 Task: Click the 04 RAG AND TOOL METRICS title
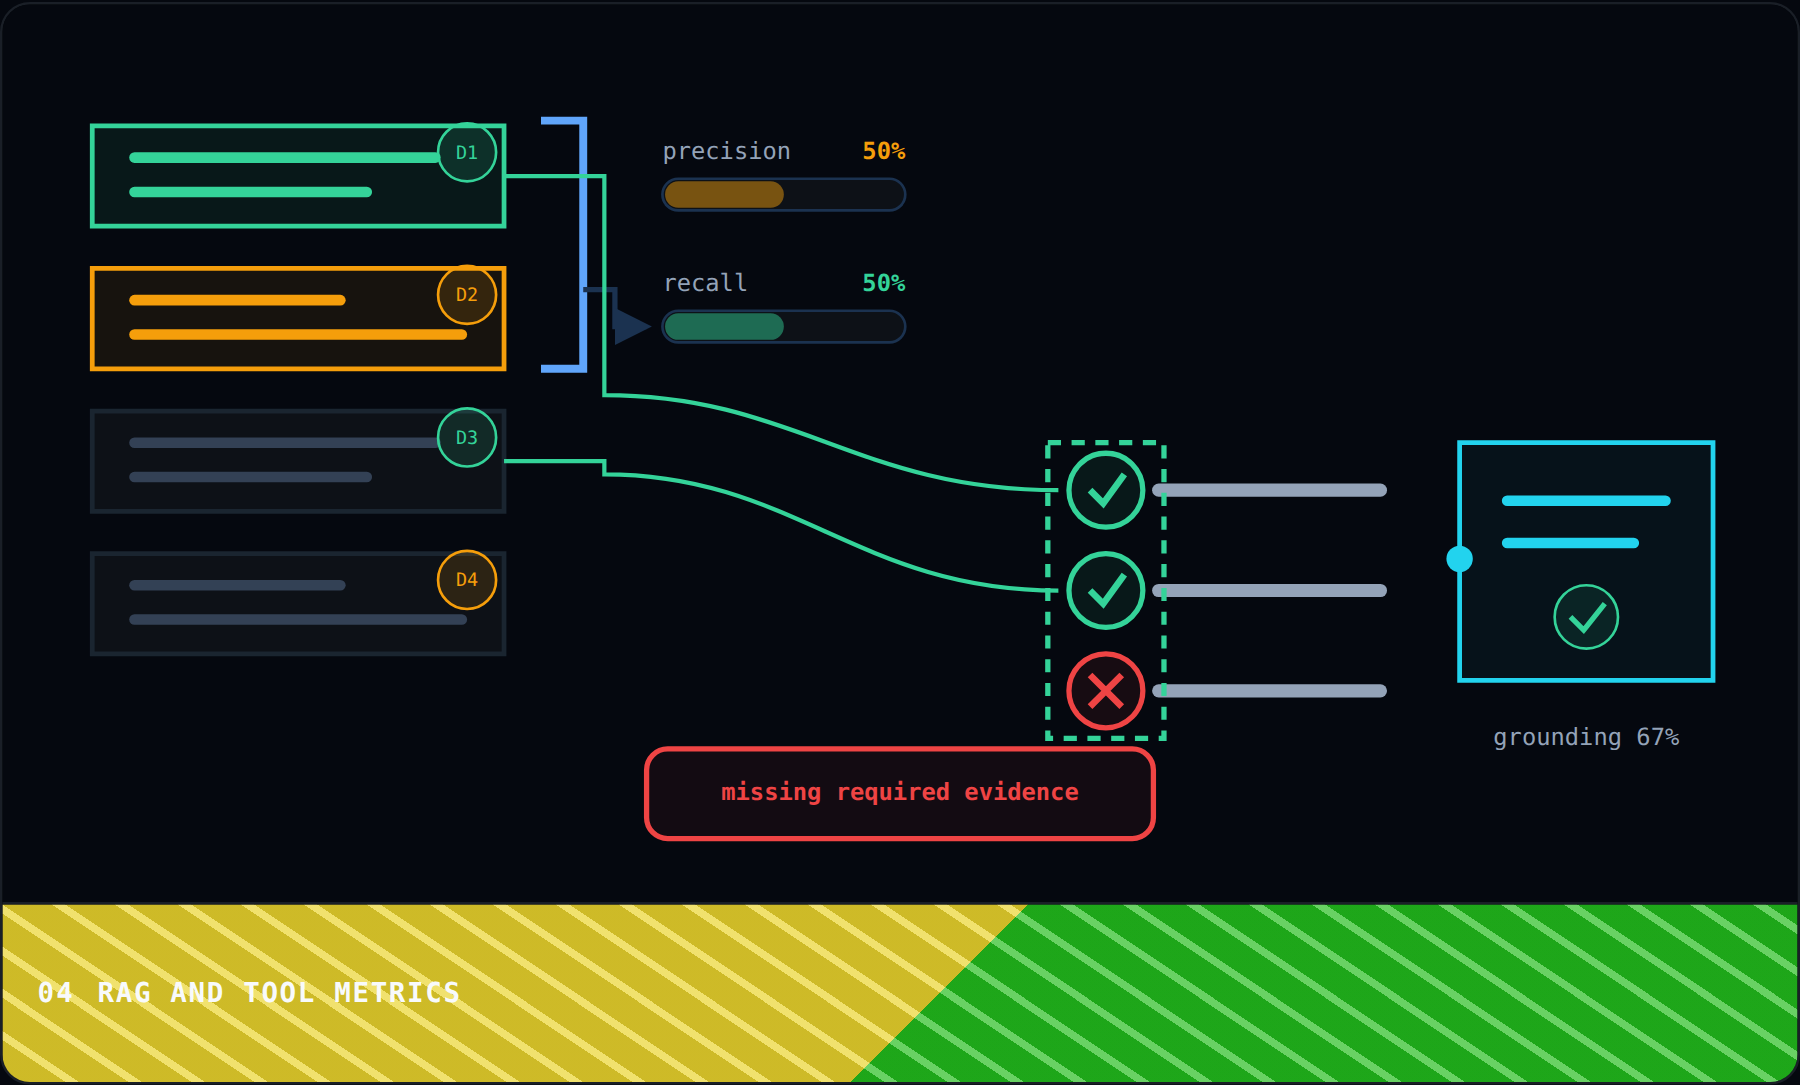tap(249, 993)
